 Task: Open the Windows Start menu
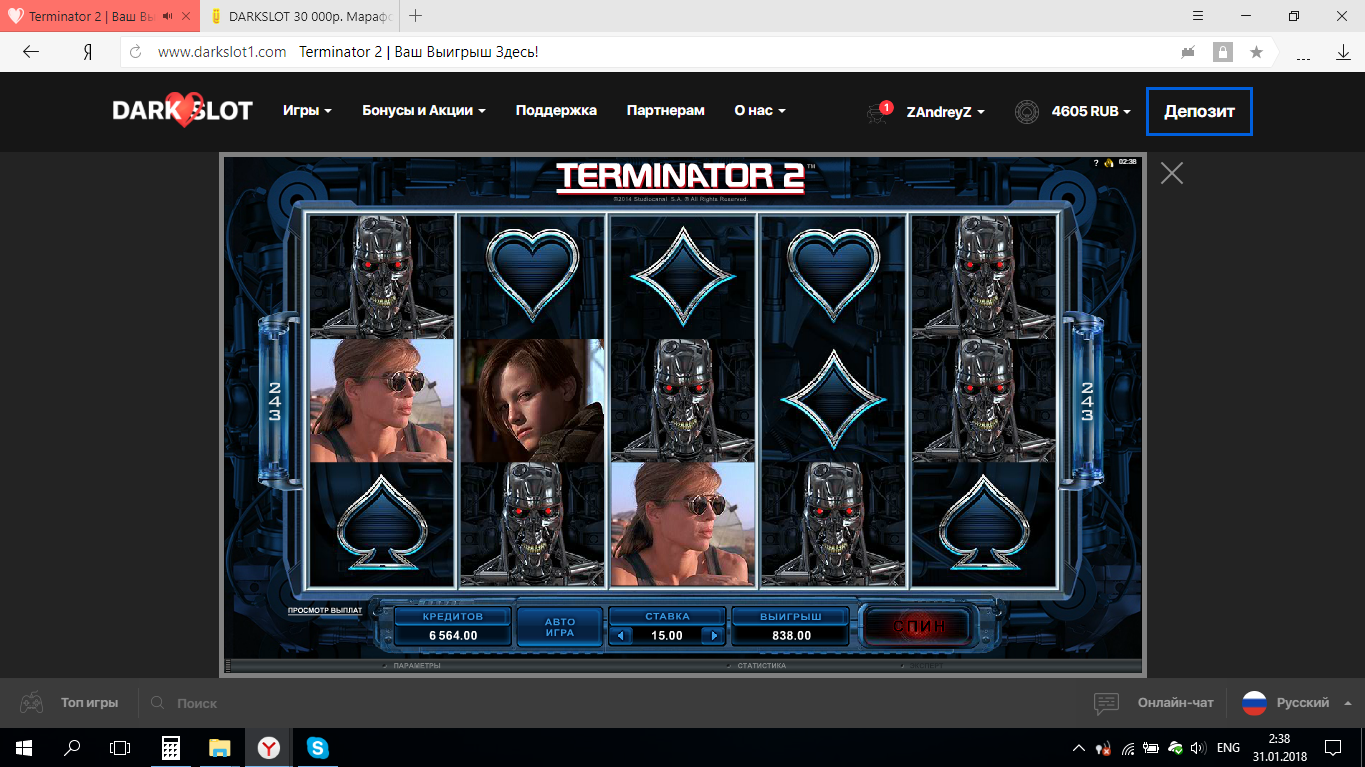[x=24, y=747]
